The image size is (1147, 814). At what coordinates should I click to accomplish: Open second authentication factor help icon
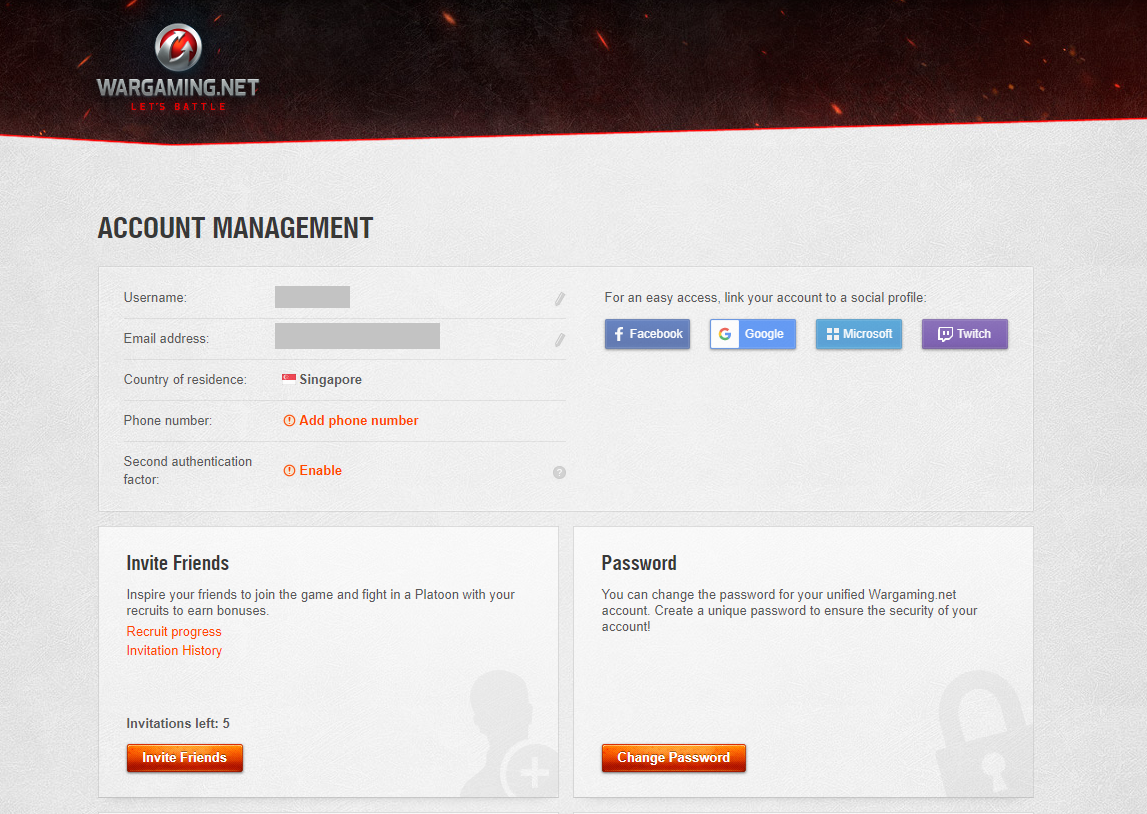(560, 472)
